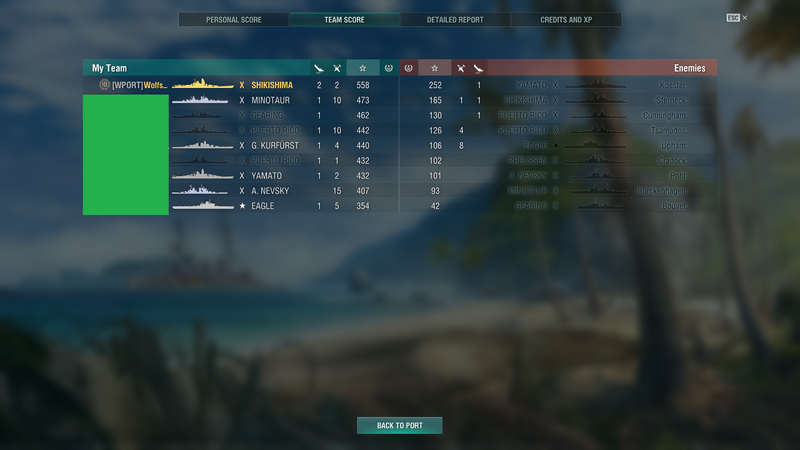Open the Credits and XP tab

pyautogui.click(x=566, y=20)
